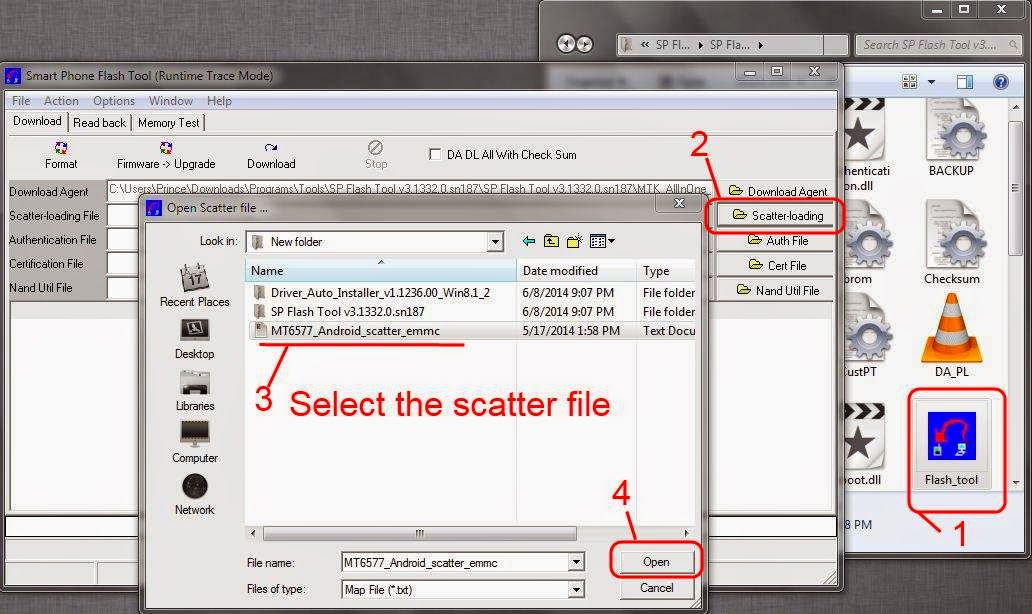The height and width of the screenshot is (614, 1032).
Task: Click the Nand Util File button
Action: click(x=778, y=291)
